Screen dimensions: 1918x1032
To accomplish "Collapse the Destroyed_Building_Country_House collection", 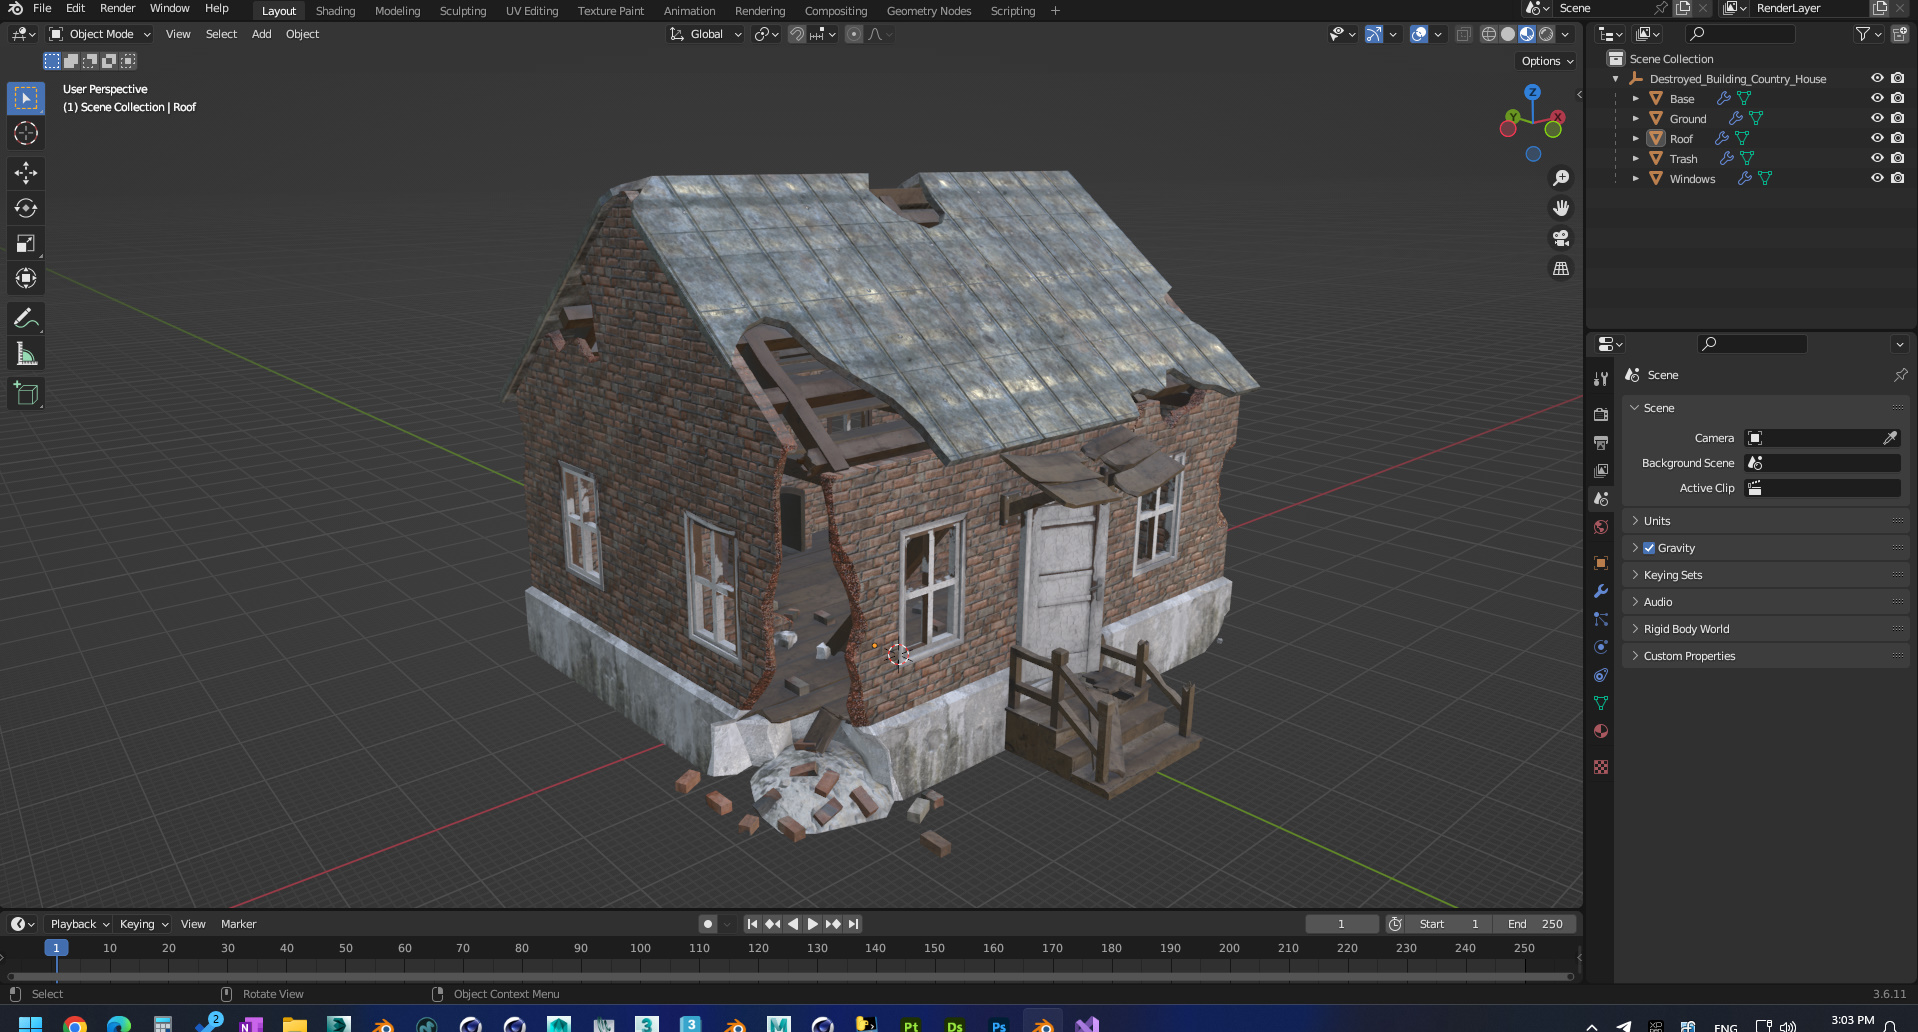I will [1615, 79].
